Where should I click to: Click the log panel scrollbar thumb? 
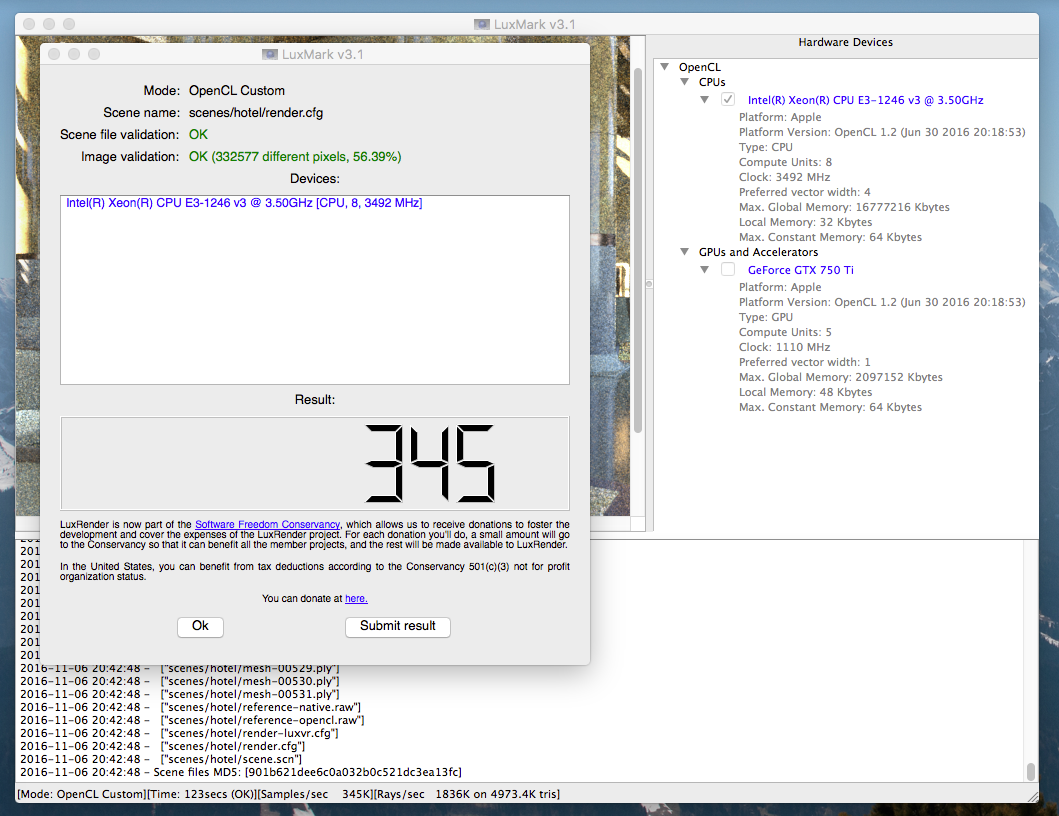click(x=1031, y=771)
